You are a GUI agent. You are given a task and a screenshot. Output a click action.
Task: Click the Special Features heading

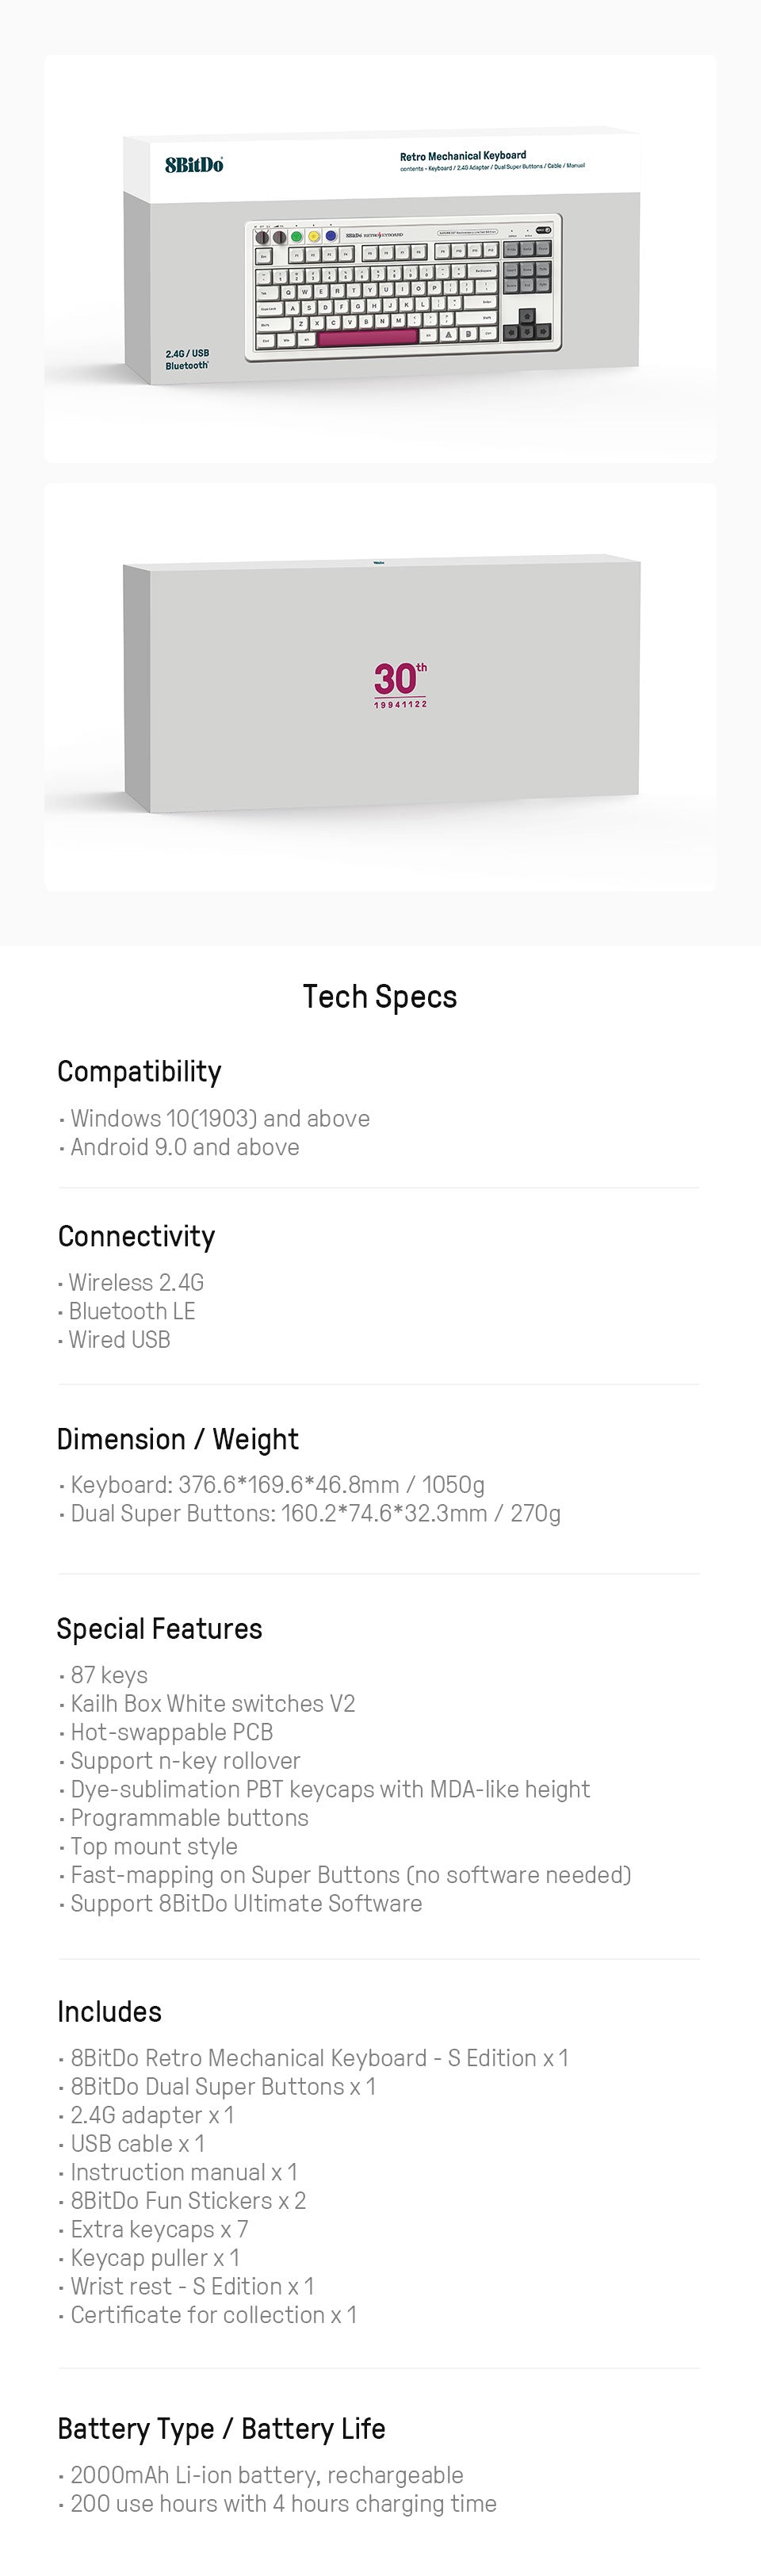click(159, 1629)
